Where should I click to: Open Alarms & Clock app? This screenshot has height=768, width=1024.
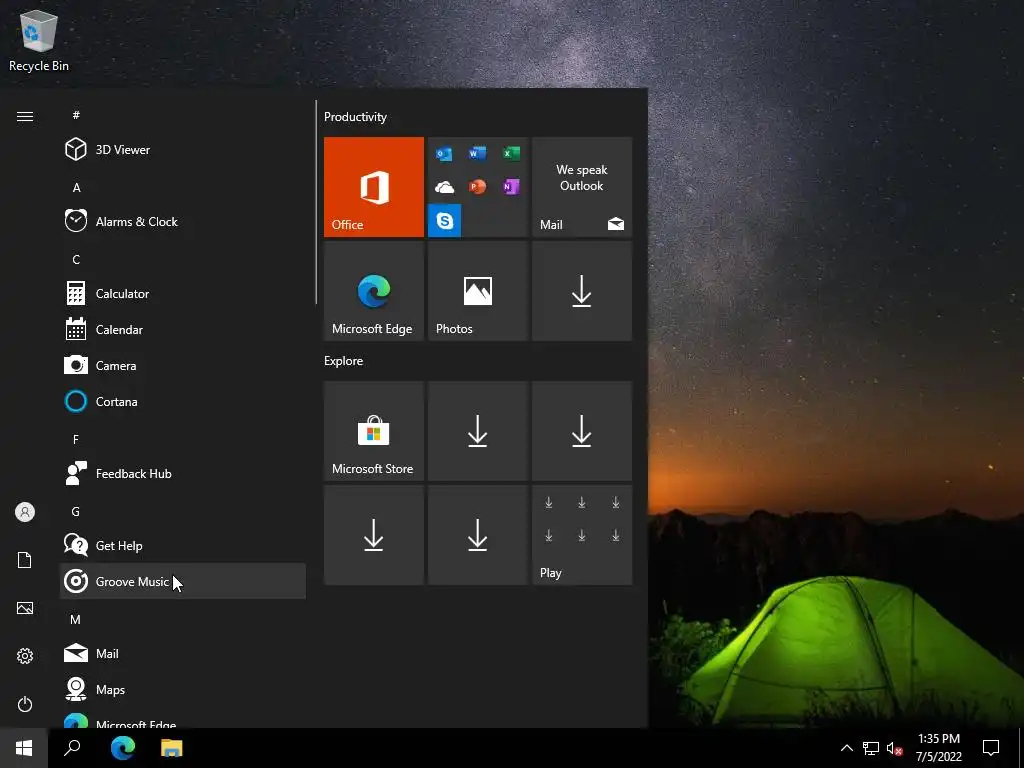tap(183, 221)
